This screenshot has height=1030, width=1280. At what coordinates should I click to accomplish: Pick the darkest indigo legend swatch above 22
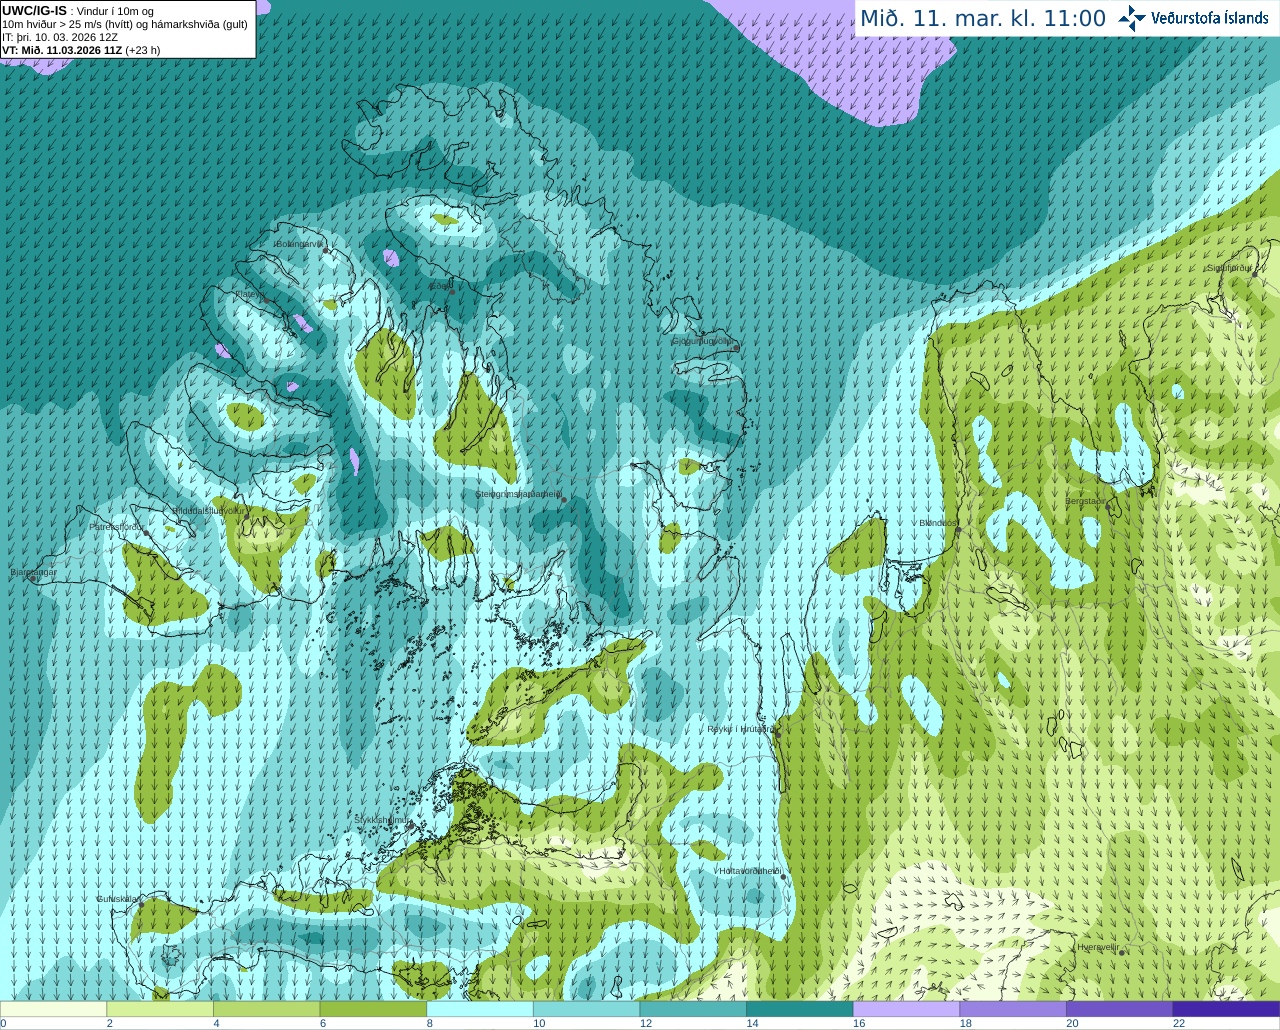(x=1227, y=1009)
